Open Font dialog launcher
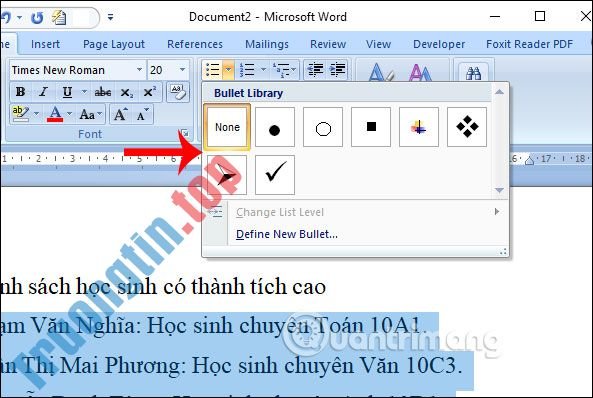This screenshot has width=593, height=398. click(185, 133)
